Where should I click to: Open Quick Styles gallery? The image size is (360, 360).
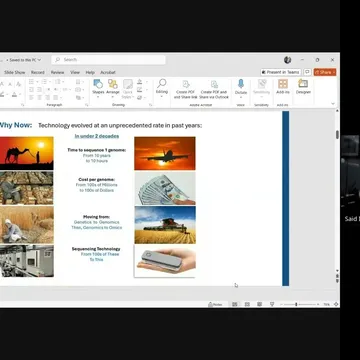pos(128,89)
